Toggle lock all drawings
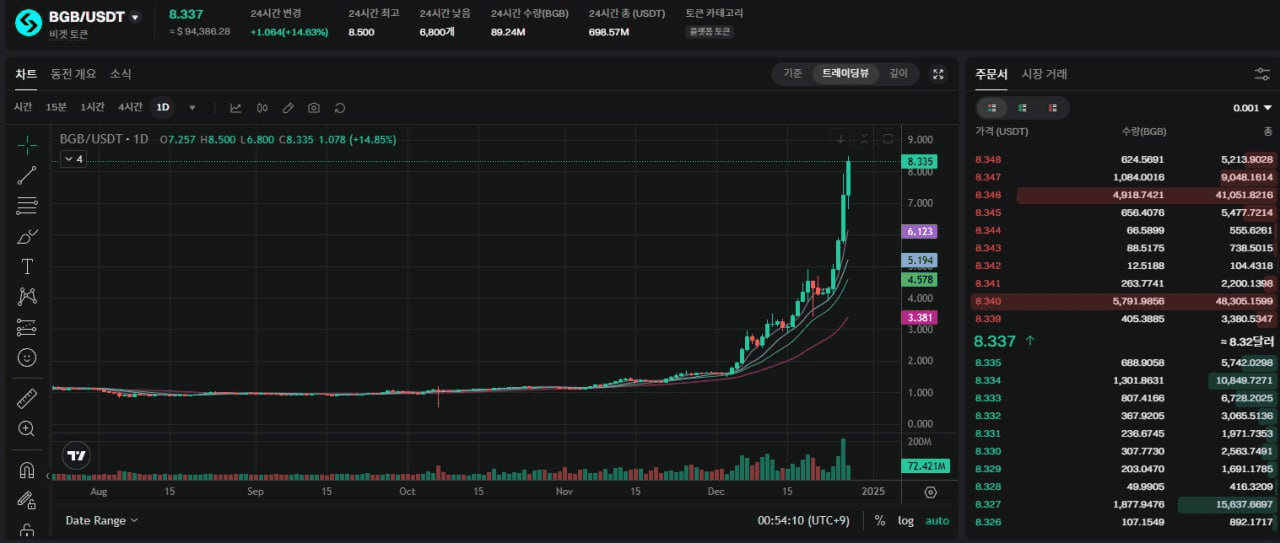 coord(27,529)
